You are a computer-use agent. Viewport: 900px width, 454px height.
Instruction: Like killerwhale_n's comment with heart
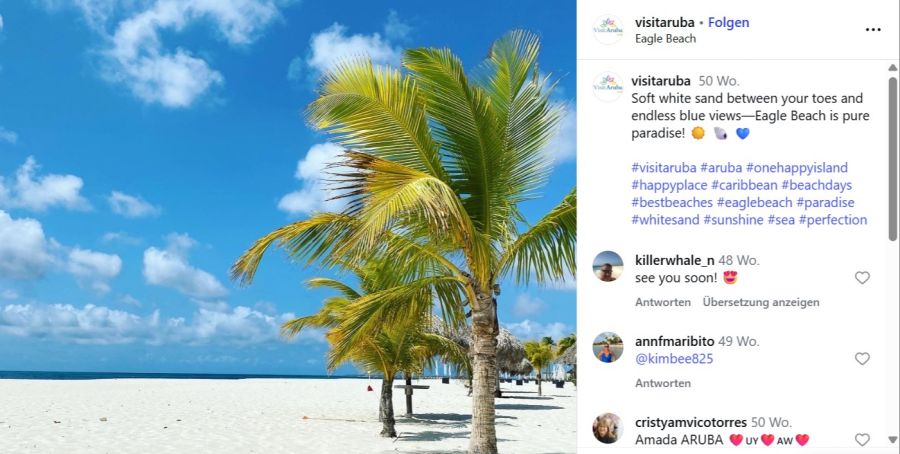pyautogui.click(x=862, y=278)
